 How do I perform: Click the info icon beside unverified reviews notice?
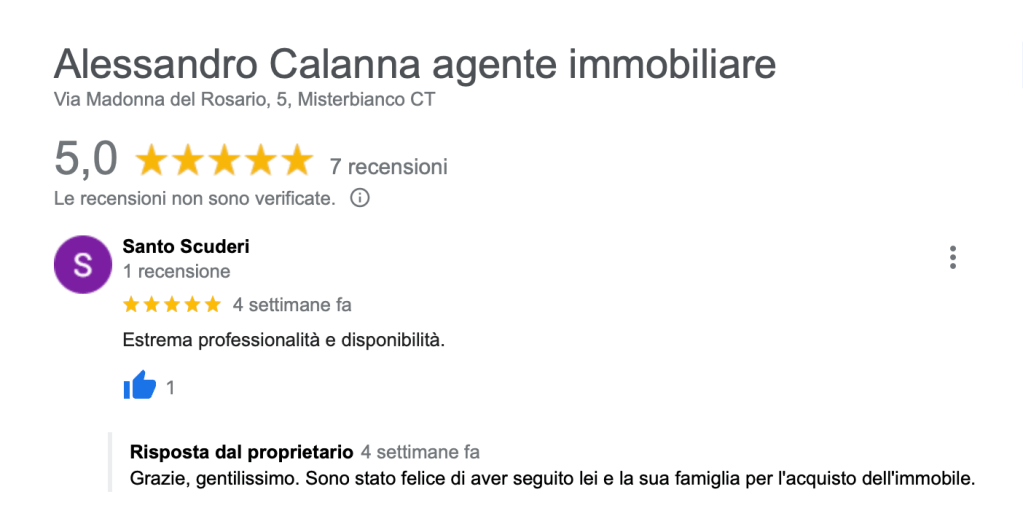(360, 198)
